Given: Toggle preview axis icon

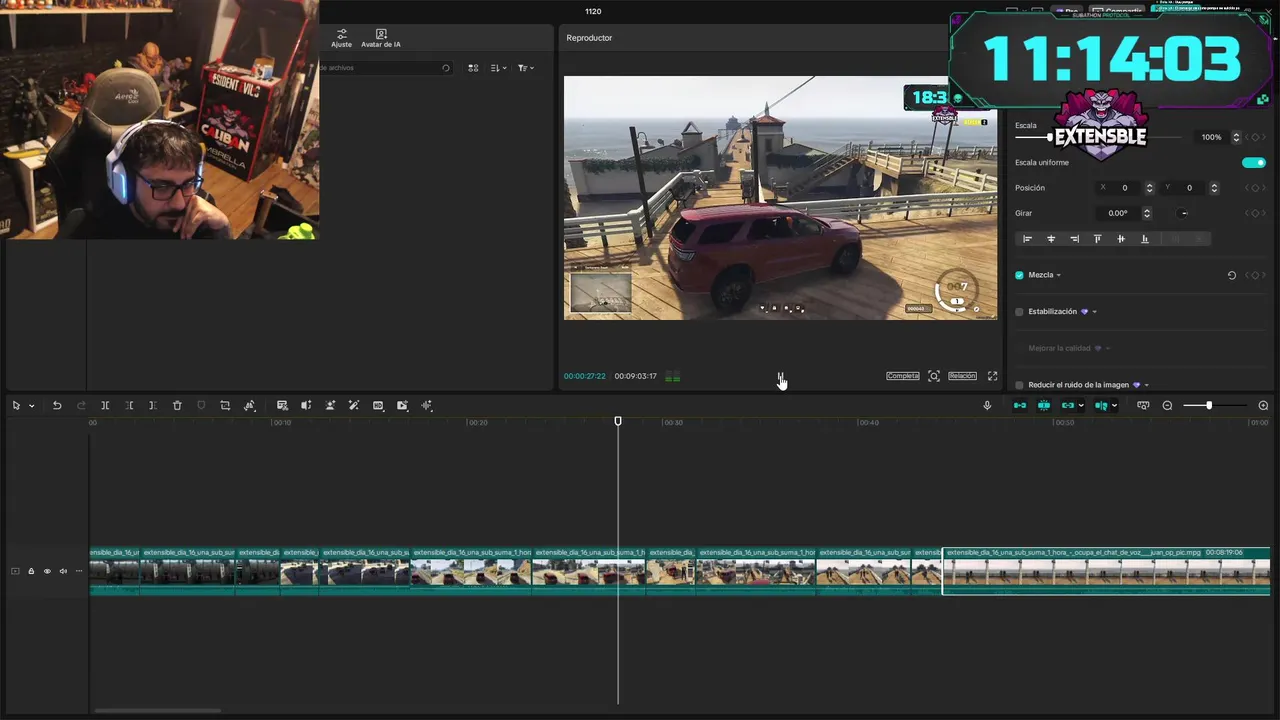Looking at the screenshot, I should coord(1101,405).
